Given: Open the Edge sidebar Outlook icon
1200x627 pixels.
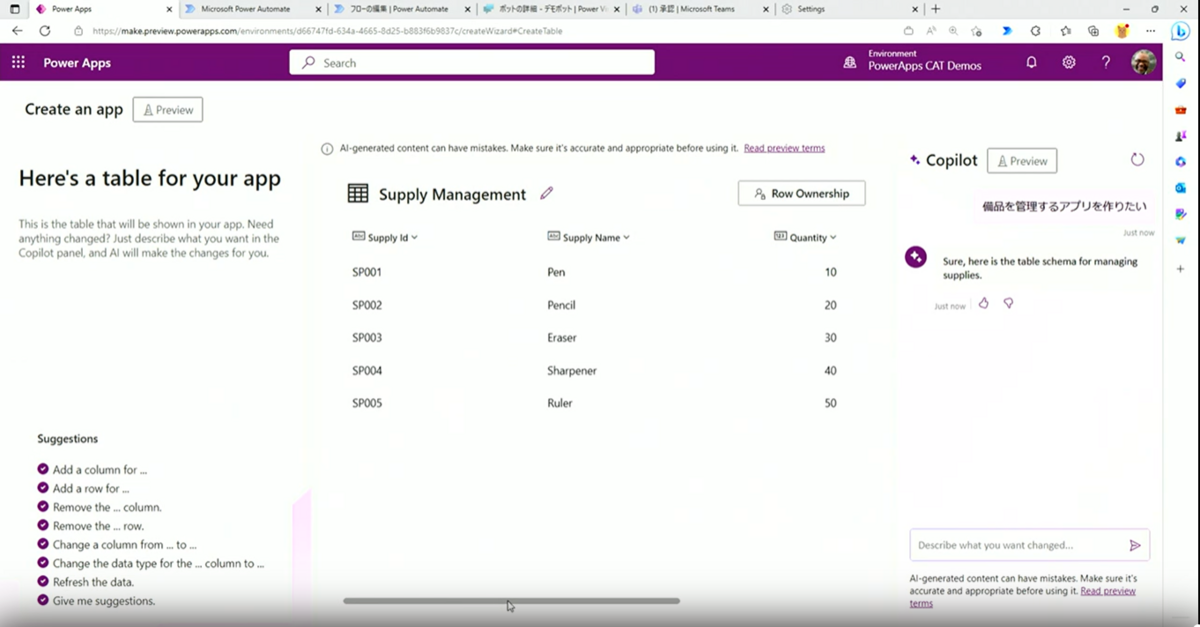Looking at the screenshot, I should tap(1180, 187).
